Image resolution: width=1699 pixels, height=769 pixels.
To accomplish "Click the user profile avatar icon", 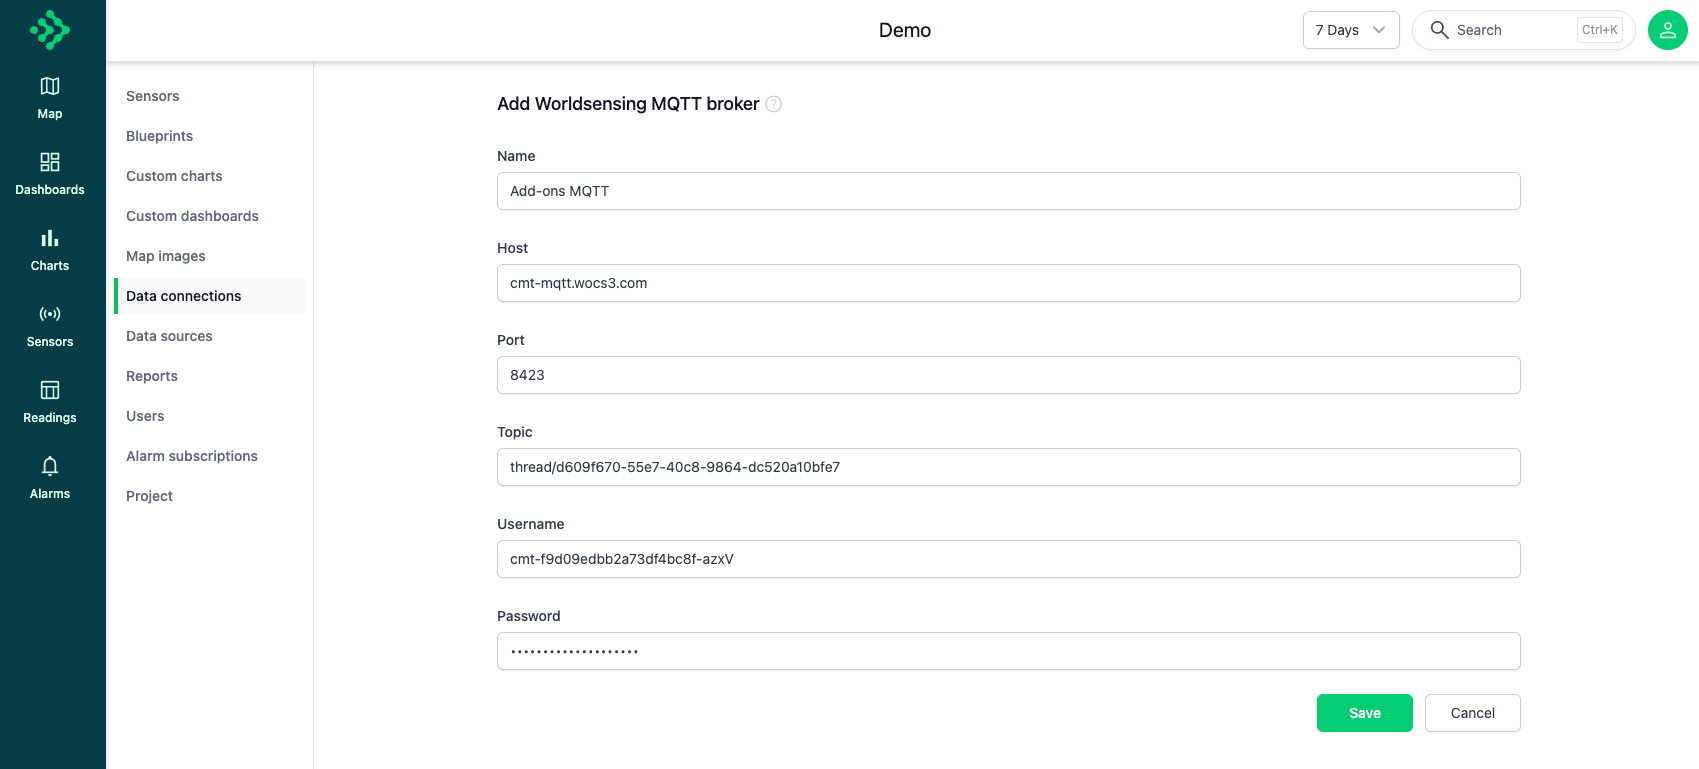I will coord(1667,30).
